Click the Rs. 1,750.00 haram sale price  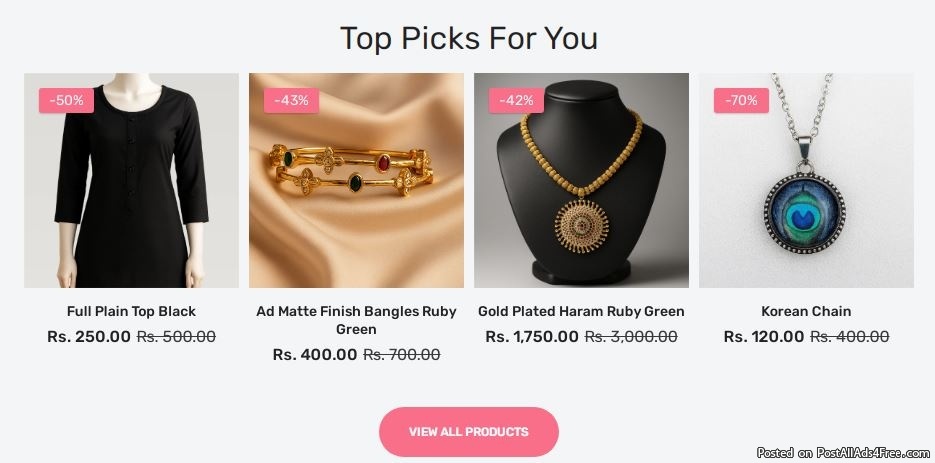pos(532,337)
